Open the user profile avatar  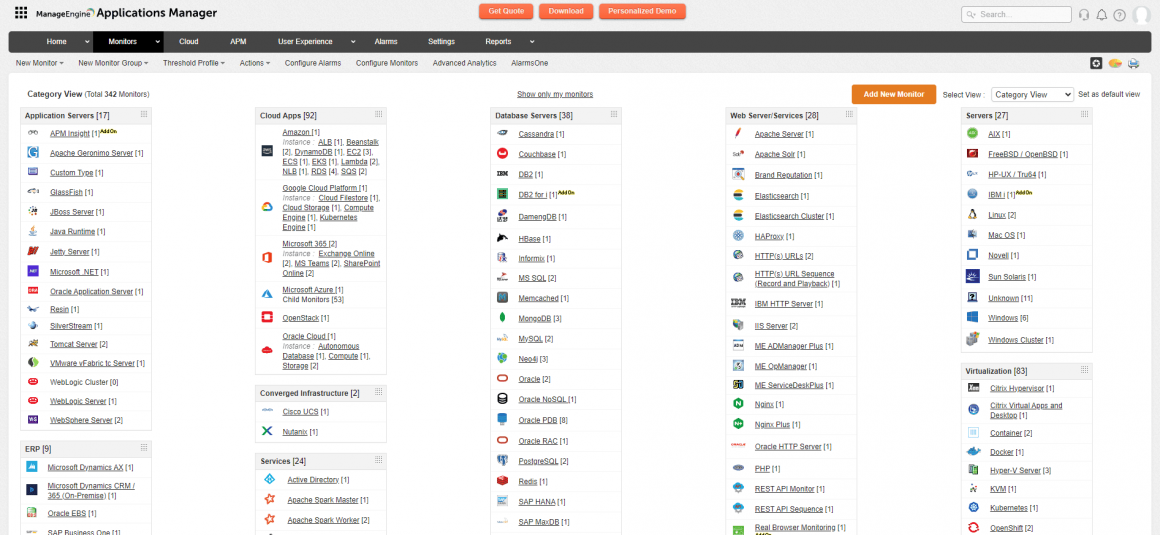1141,15
